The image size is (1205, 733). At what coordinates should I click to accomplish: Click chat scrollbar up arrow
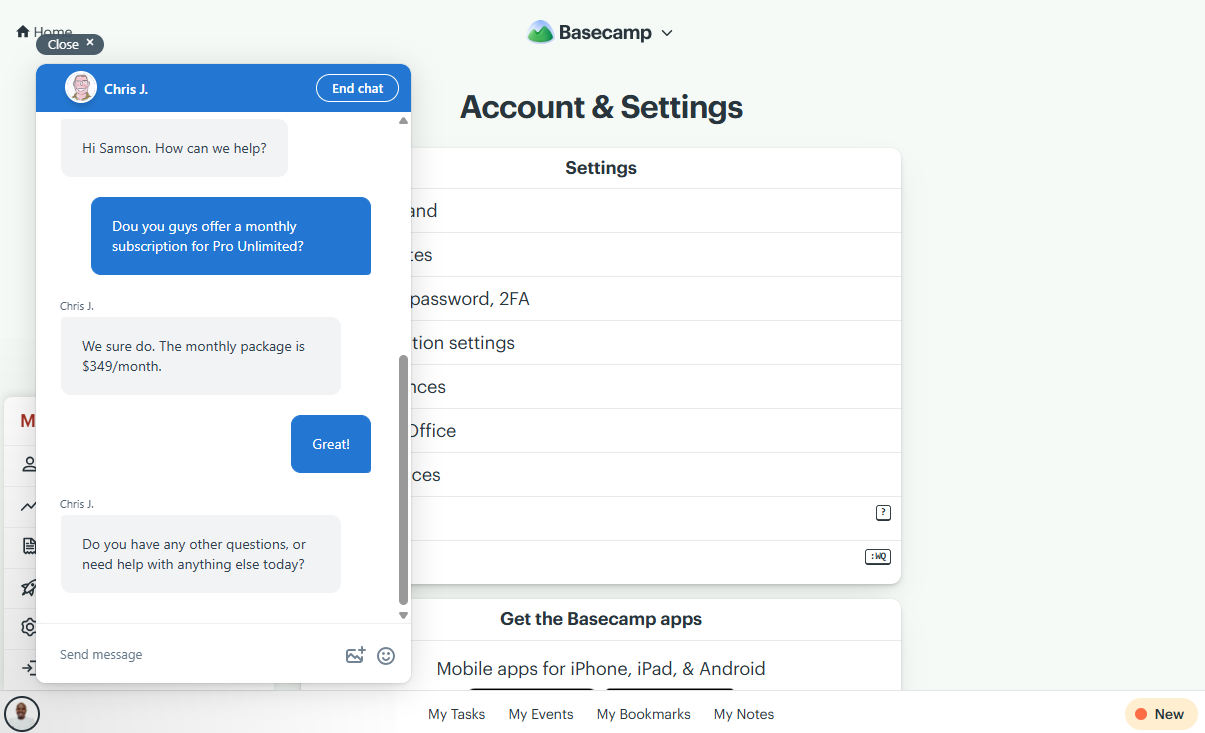pos(403,120)
